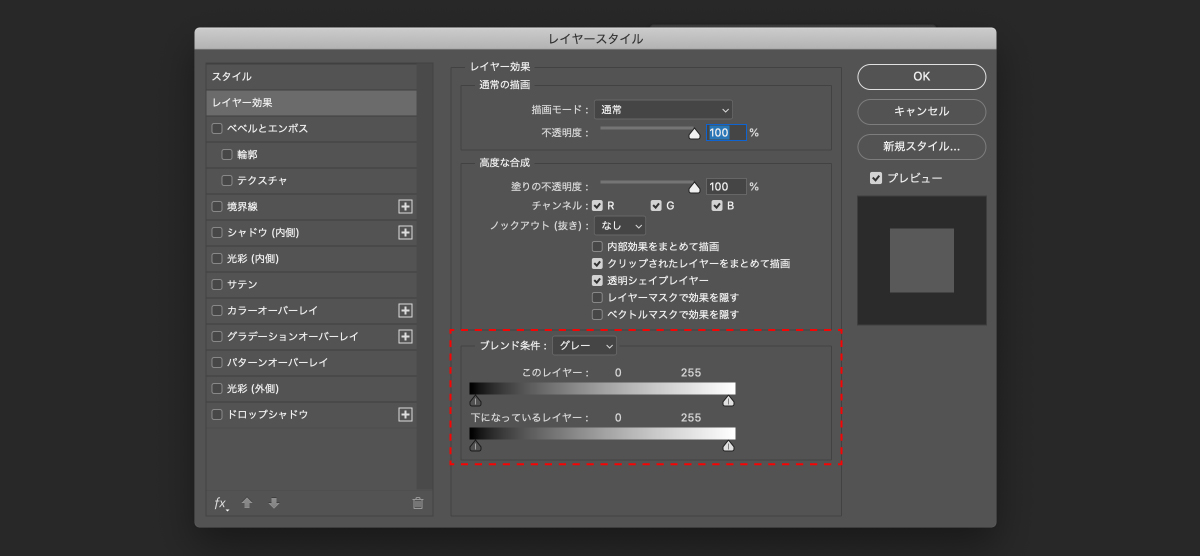Enable the シャドウ (内側) checkbox
The width and height of the screenshot is (1200, 556).
(x=217, y=233)
